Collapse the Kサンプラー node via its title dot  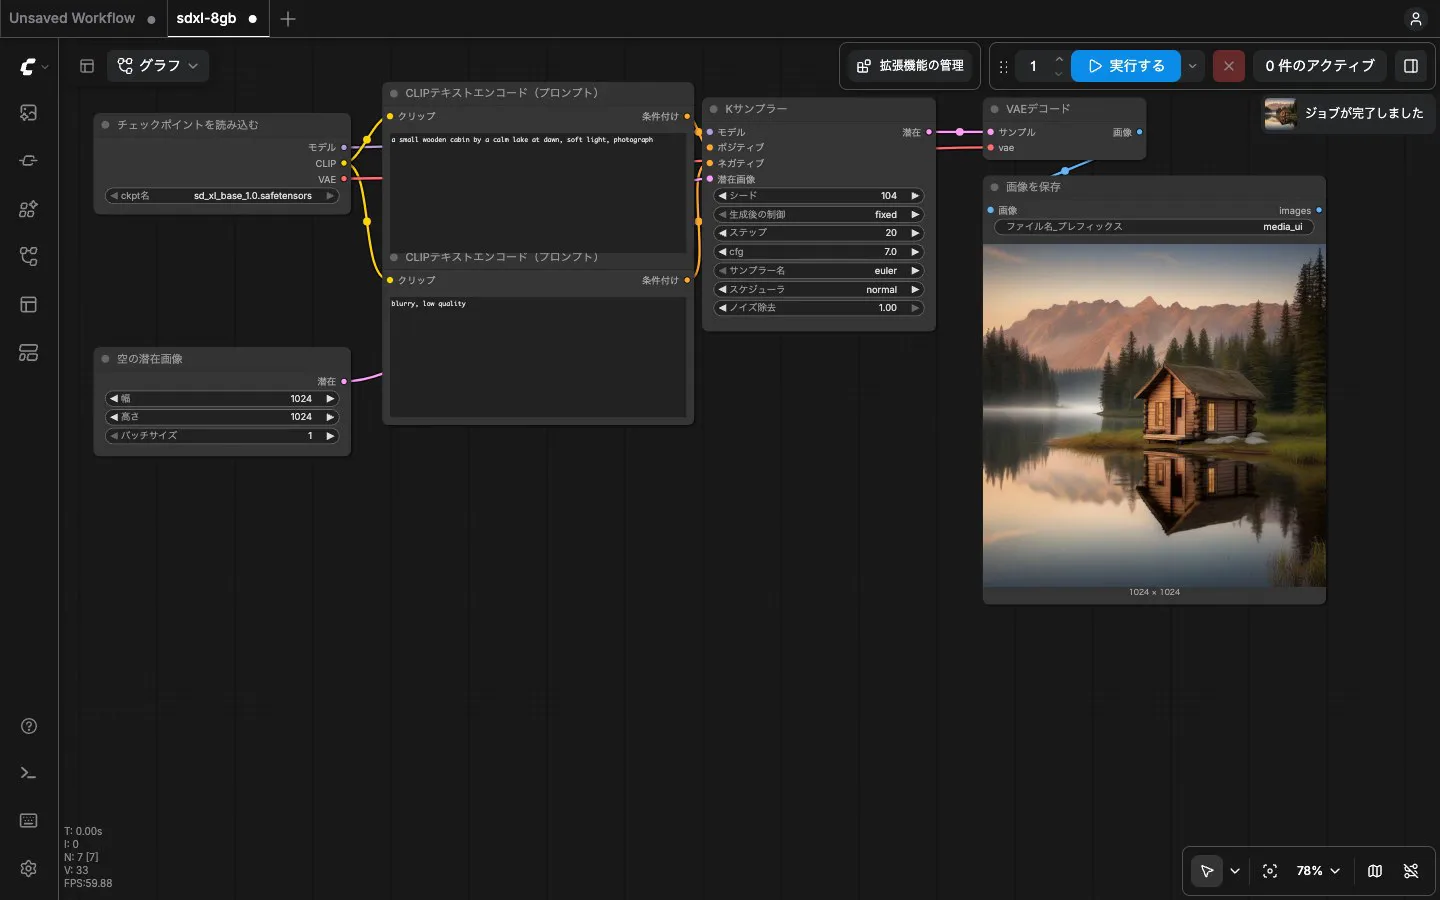coord(714,109)
